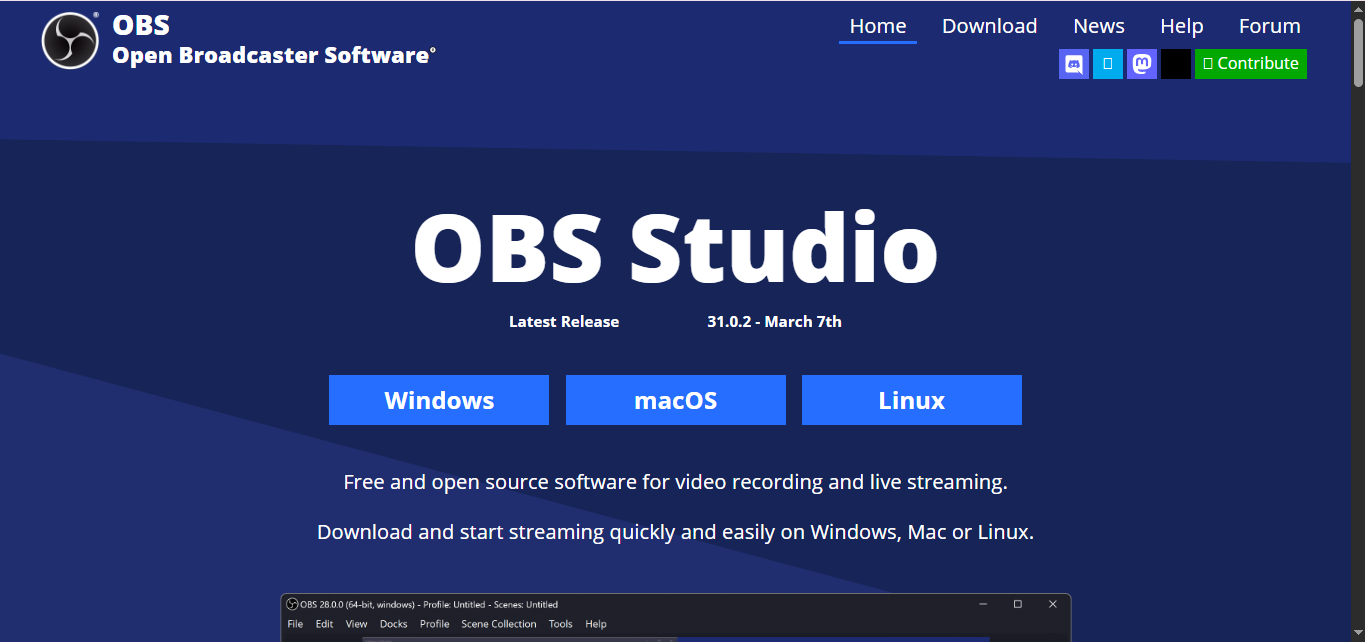The height and width of the screenshot is (642, 1365).
Task: Click the OBS circular logo
Action: [70, 41]
